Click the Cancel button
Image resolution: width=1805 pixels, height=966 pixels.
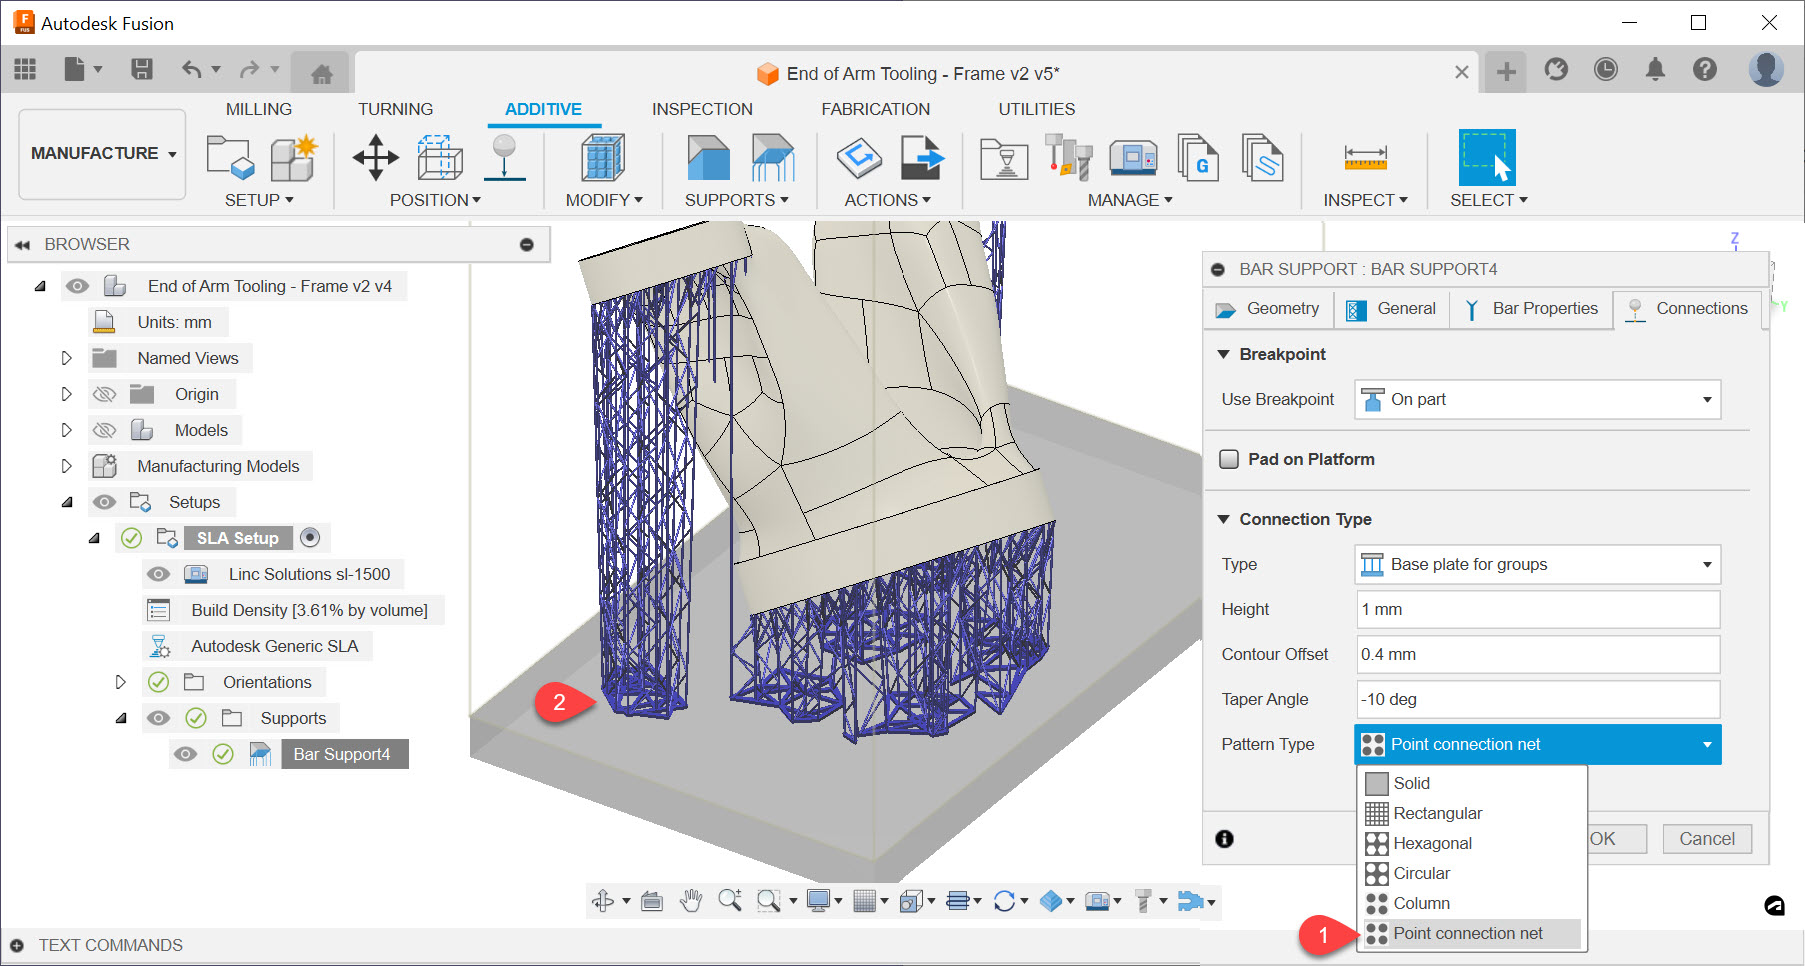coord(1706,839)
